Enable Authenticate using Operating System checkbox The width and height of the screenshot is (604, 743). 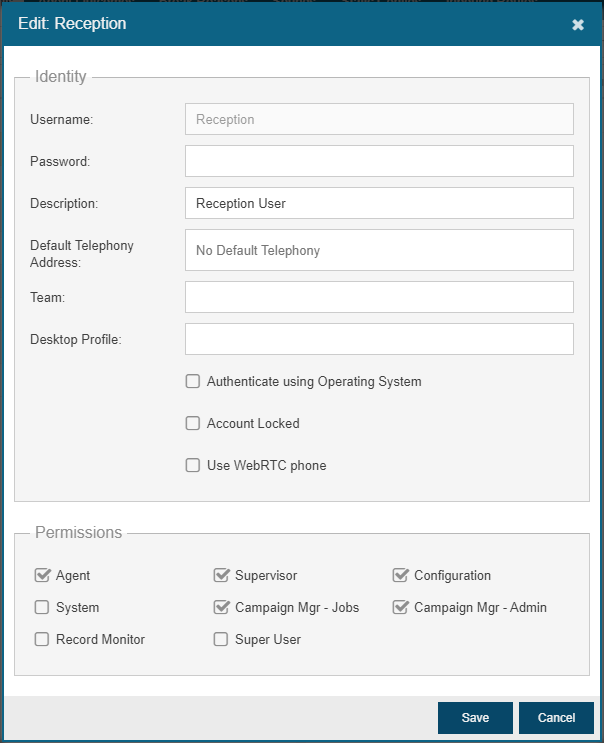coord(193,381)
